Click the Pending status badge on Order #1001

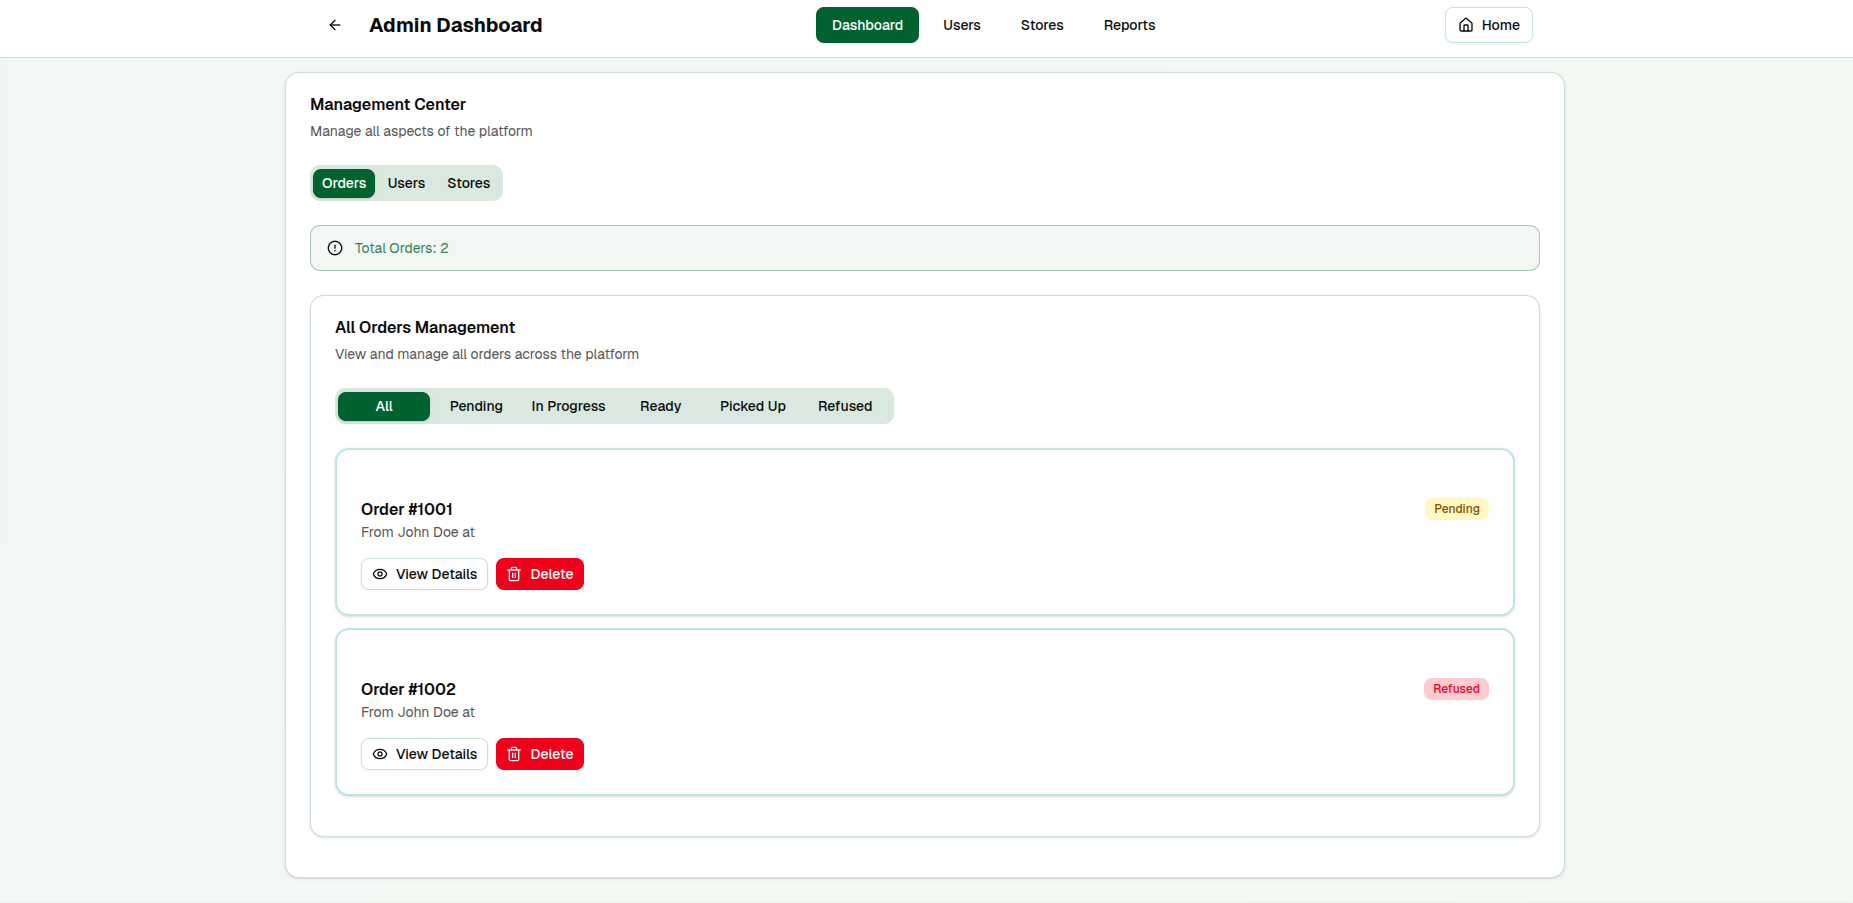pos(1456,509)
